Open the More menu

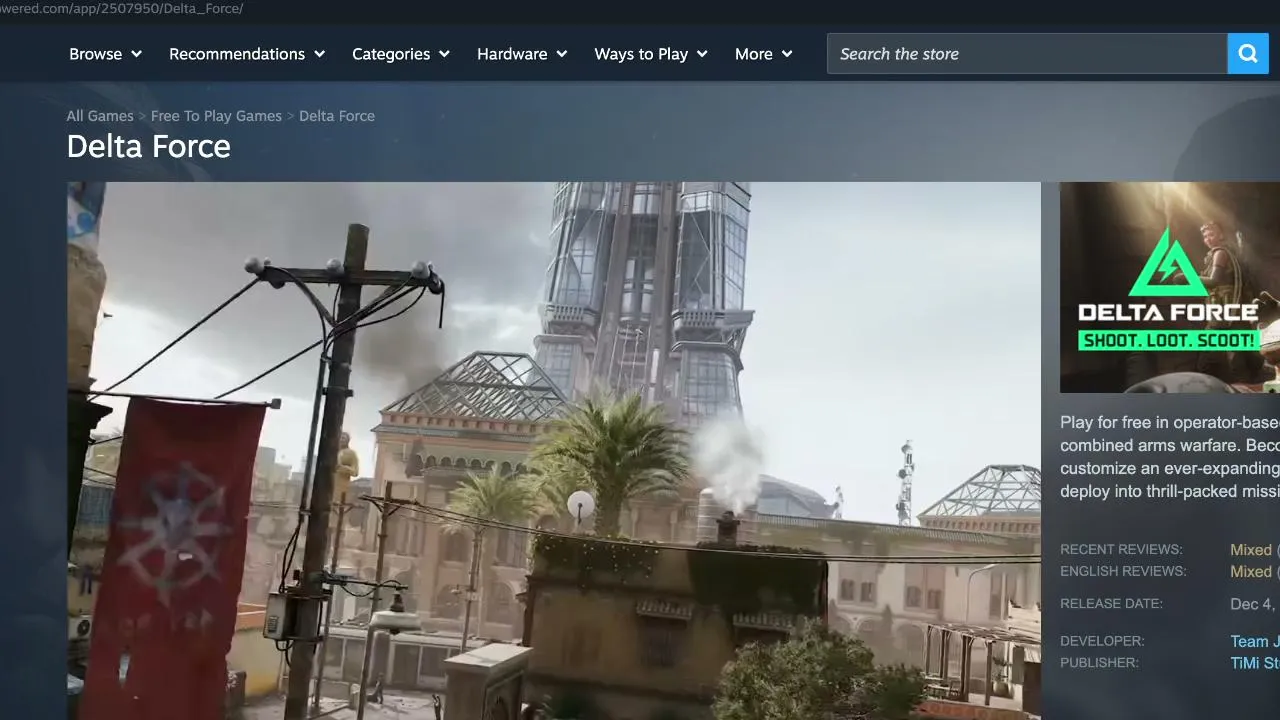pyautogui.click(x=764, y=54)
